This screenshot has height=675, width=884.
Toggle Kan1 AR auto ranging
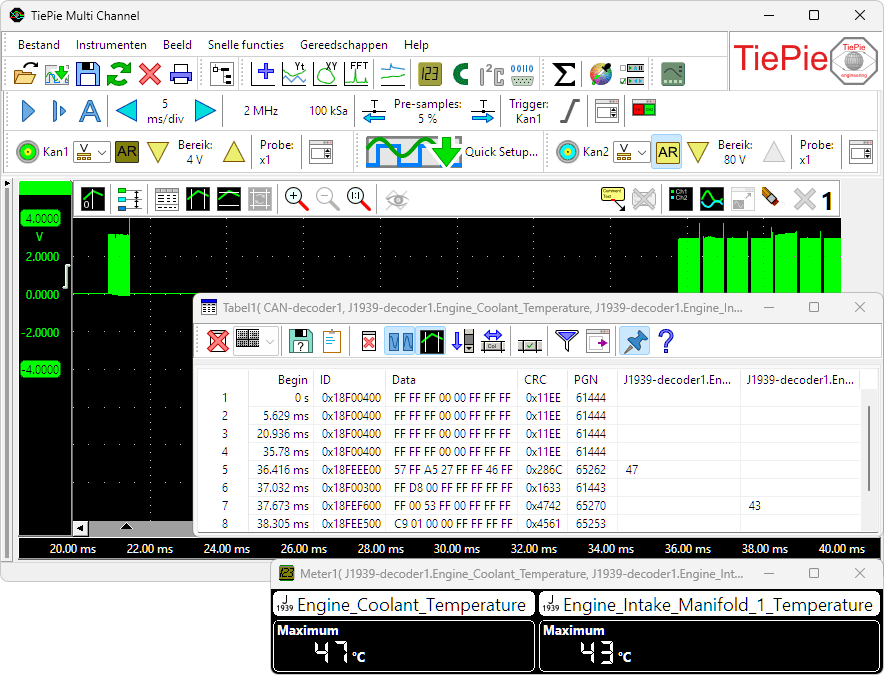pos(127,152)
